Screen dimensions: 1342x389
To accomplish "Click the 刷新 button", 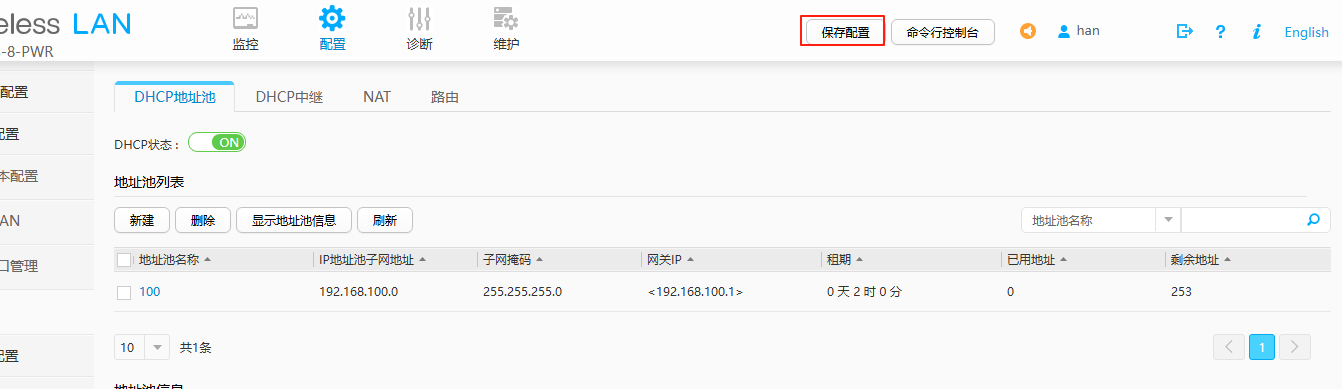I will pos(385,220).
